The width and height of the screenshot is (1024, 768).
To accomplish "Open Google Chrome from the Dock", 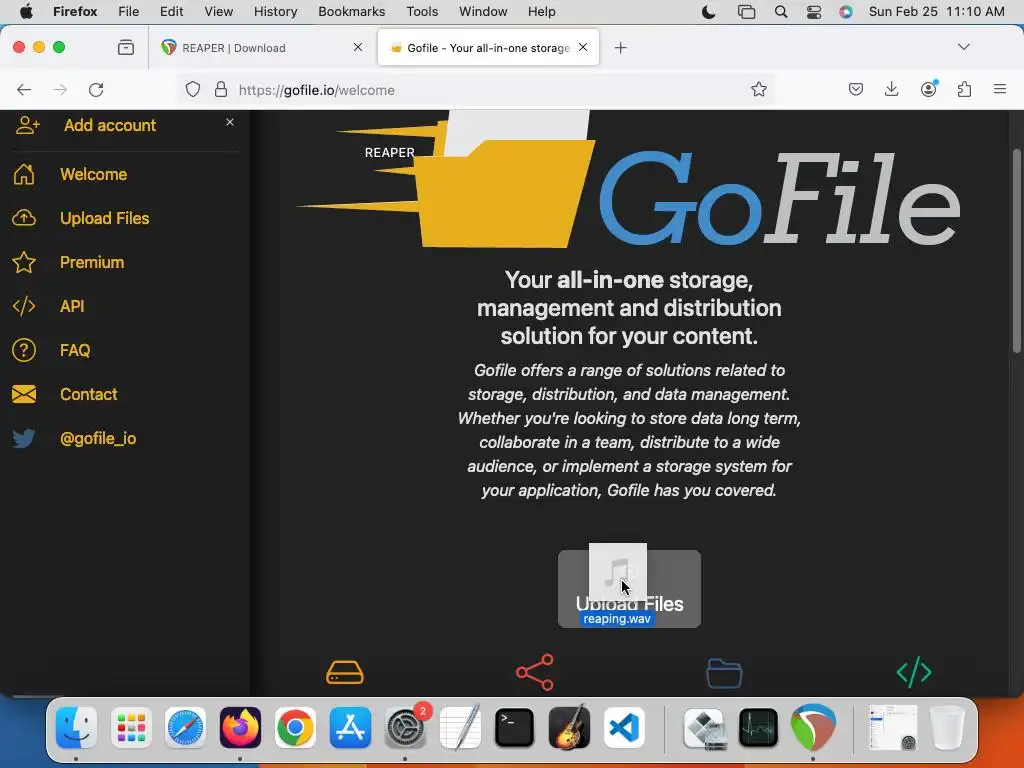I will pos(295,728).
